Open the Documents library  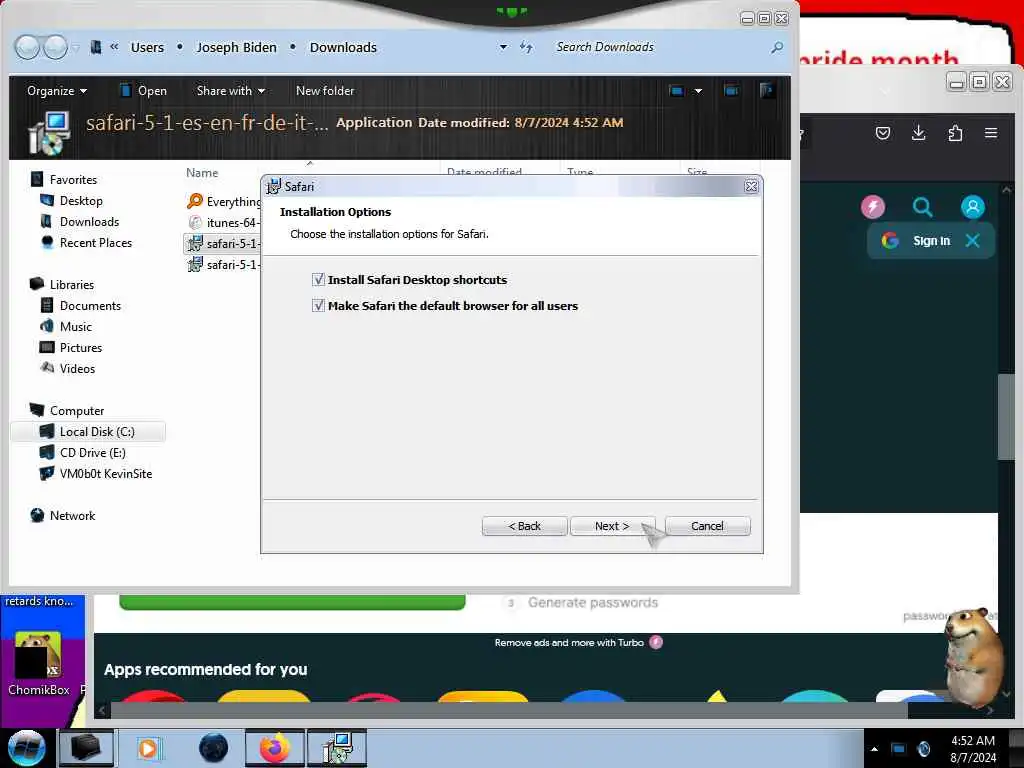tap(80, 306)
